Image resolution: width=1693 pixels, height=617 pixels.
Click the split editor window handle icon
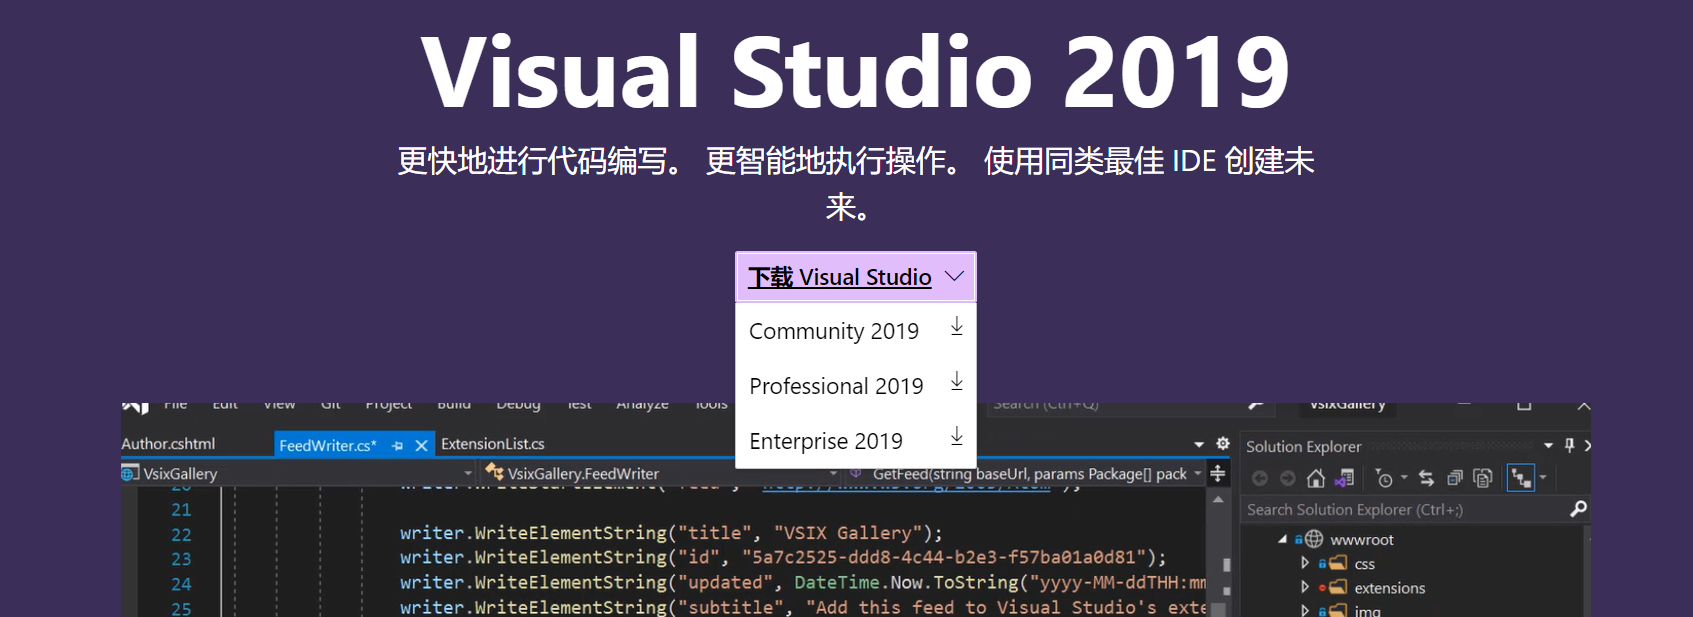click(1218, 474)
